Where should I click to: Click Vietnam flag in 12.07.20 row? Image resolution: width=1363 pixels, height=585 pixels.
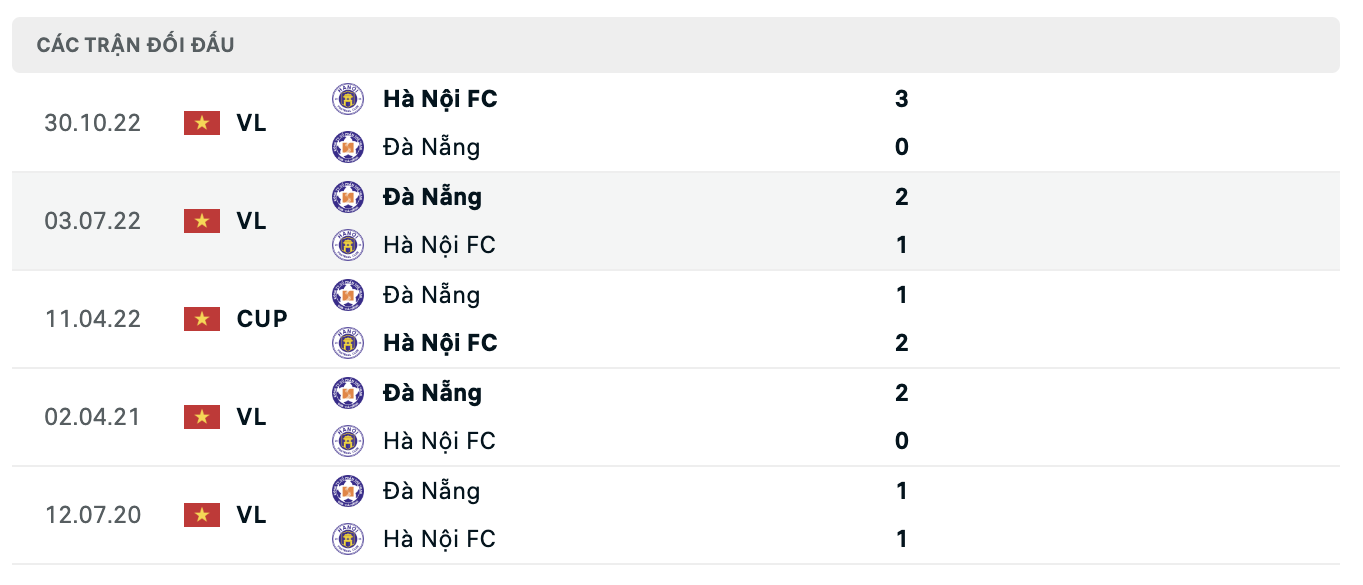(x=202, y=515)
